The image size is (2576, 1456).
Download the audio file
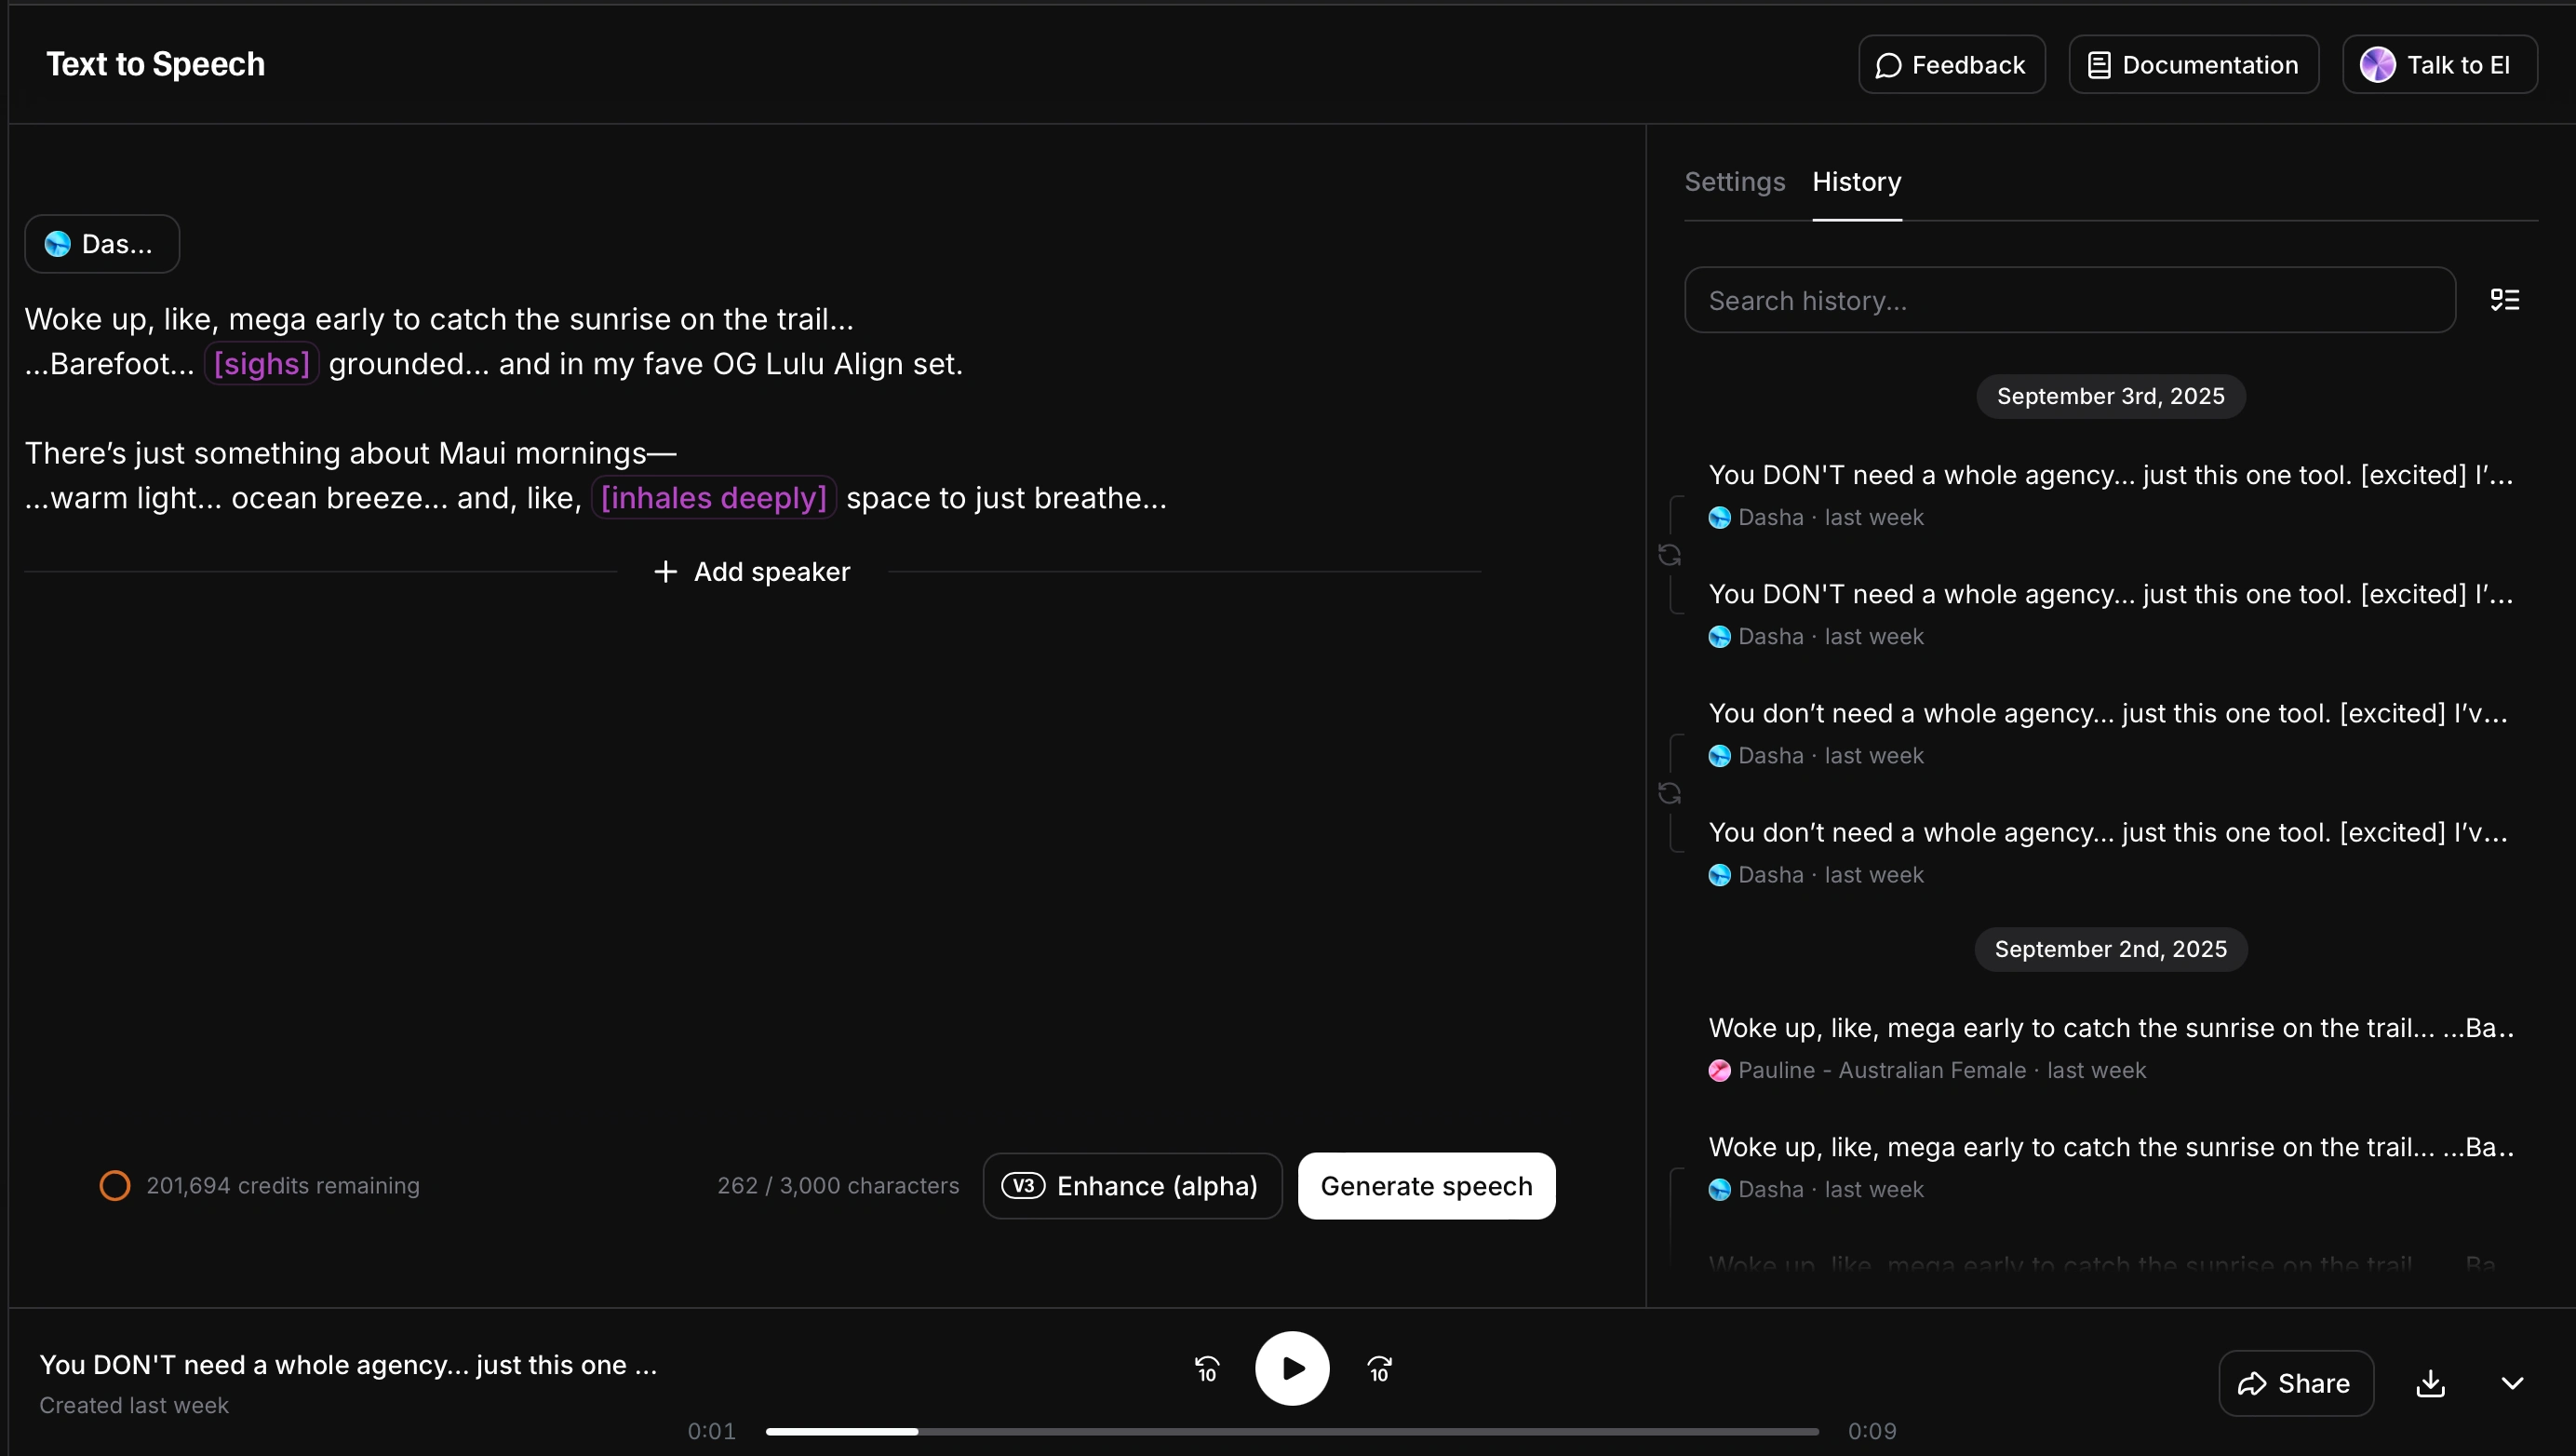2431,1384
